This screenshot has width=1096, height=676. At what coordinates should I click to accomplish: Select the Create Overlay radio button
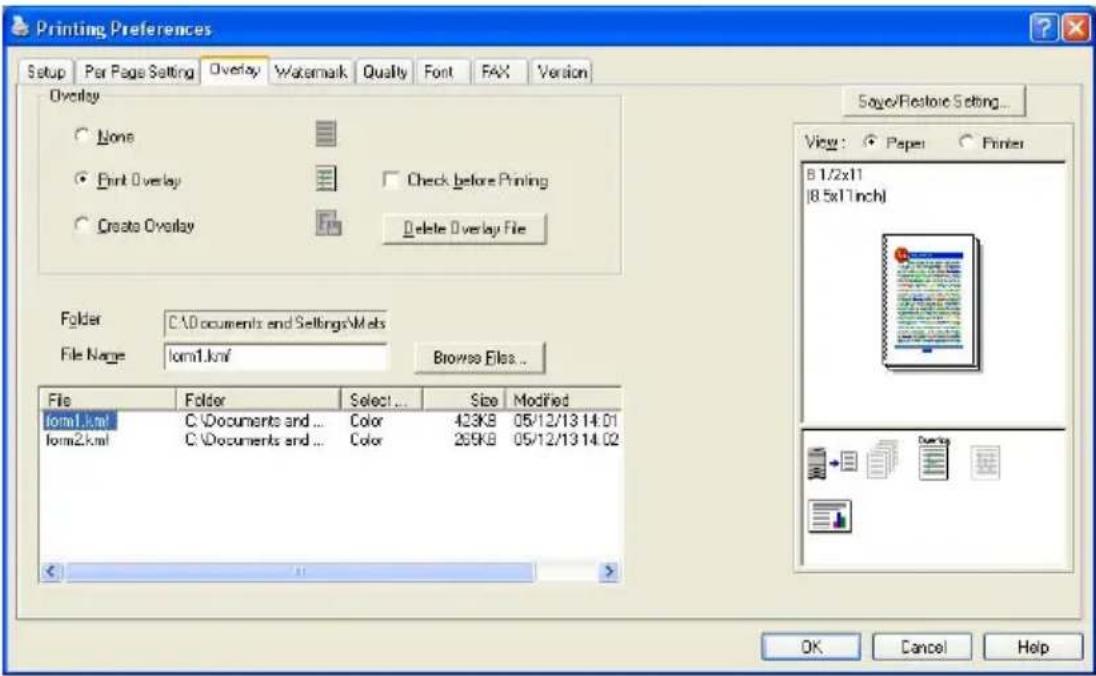[x=82, y=224]
